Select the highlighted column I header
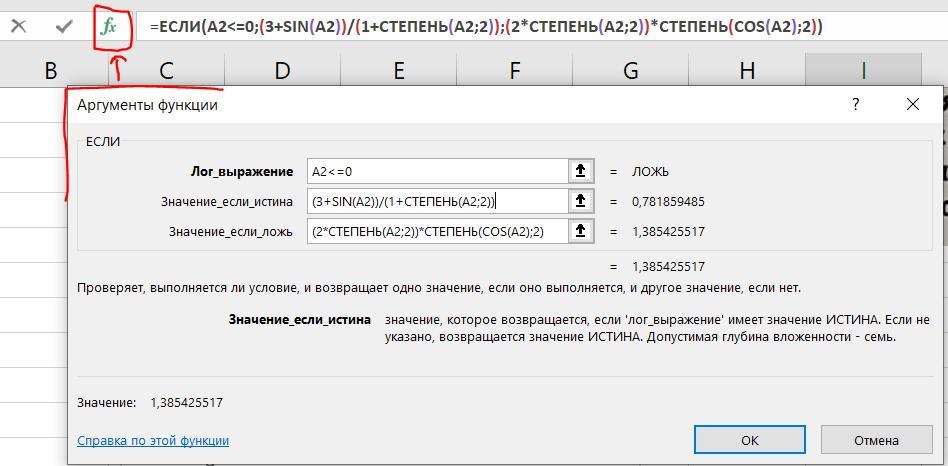Image resolution: width=948 pixels, height=466 pixels. tap(863, 70)
